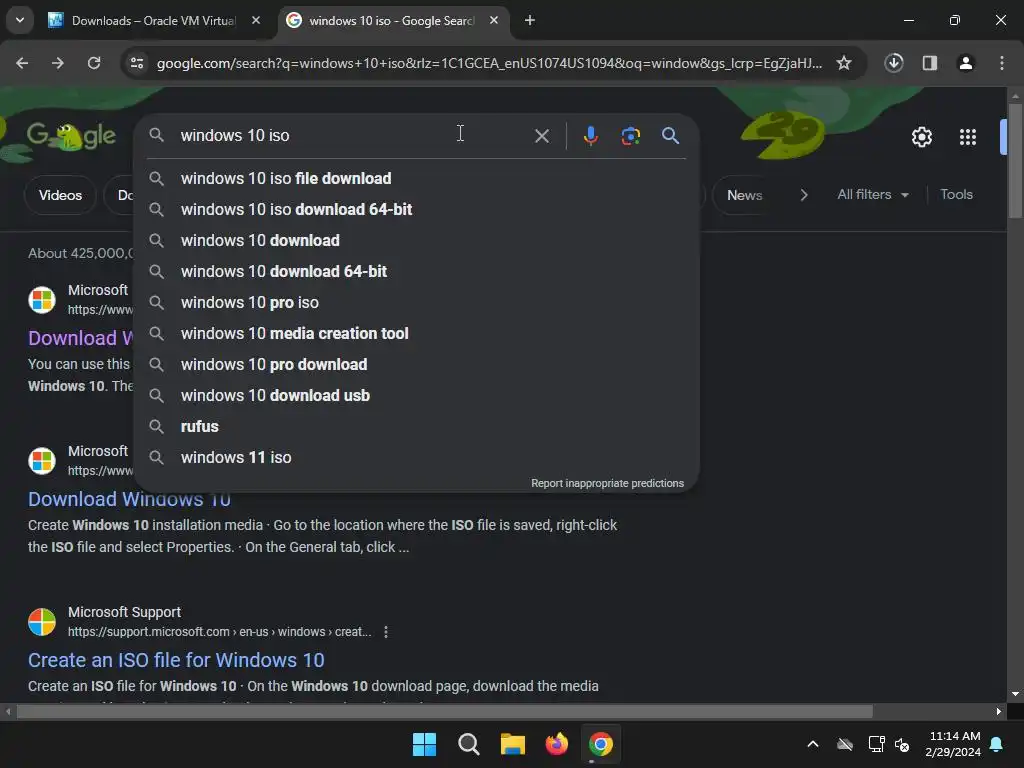Click the browser back arrow
This screenshot has width=1024, height=768.
point(22,63)
